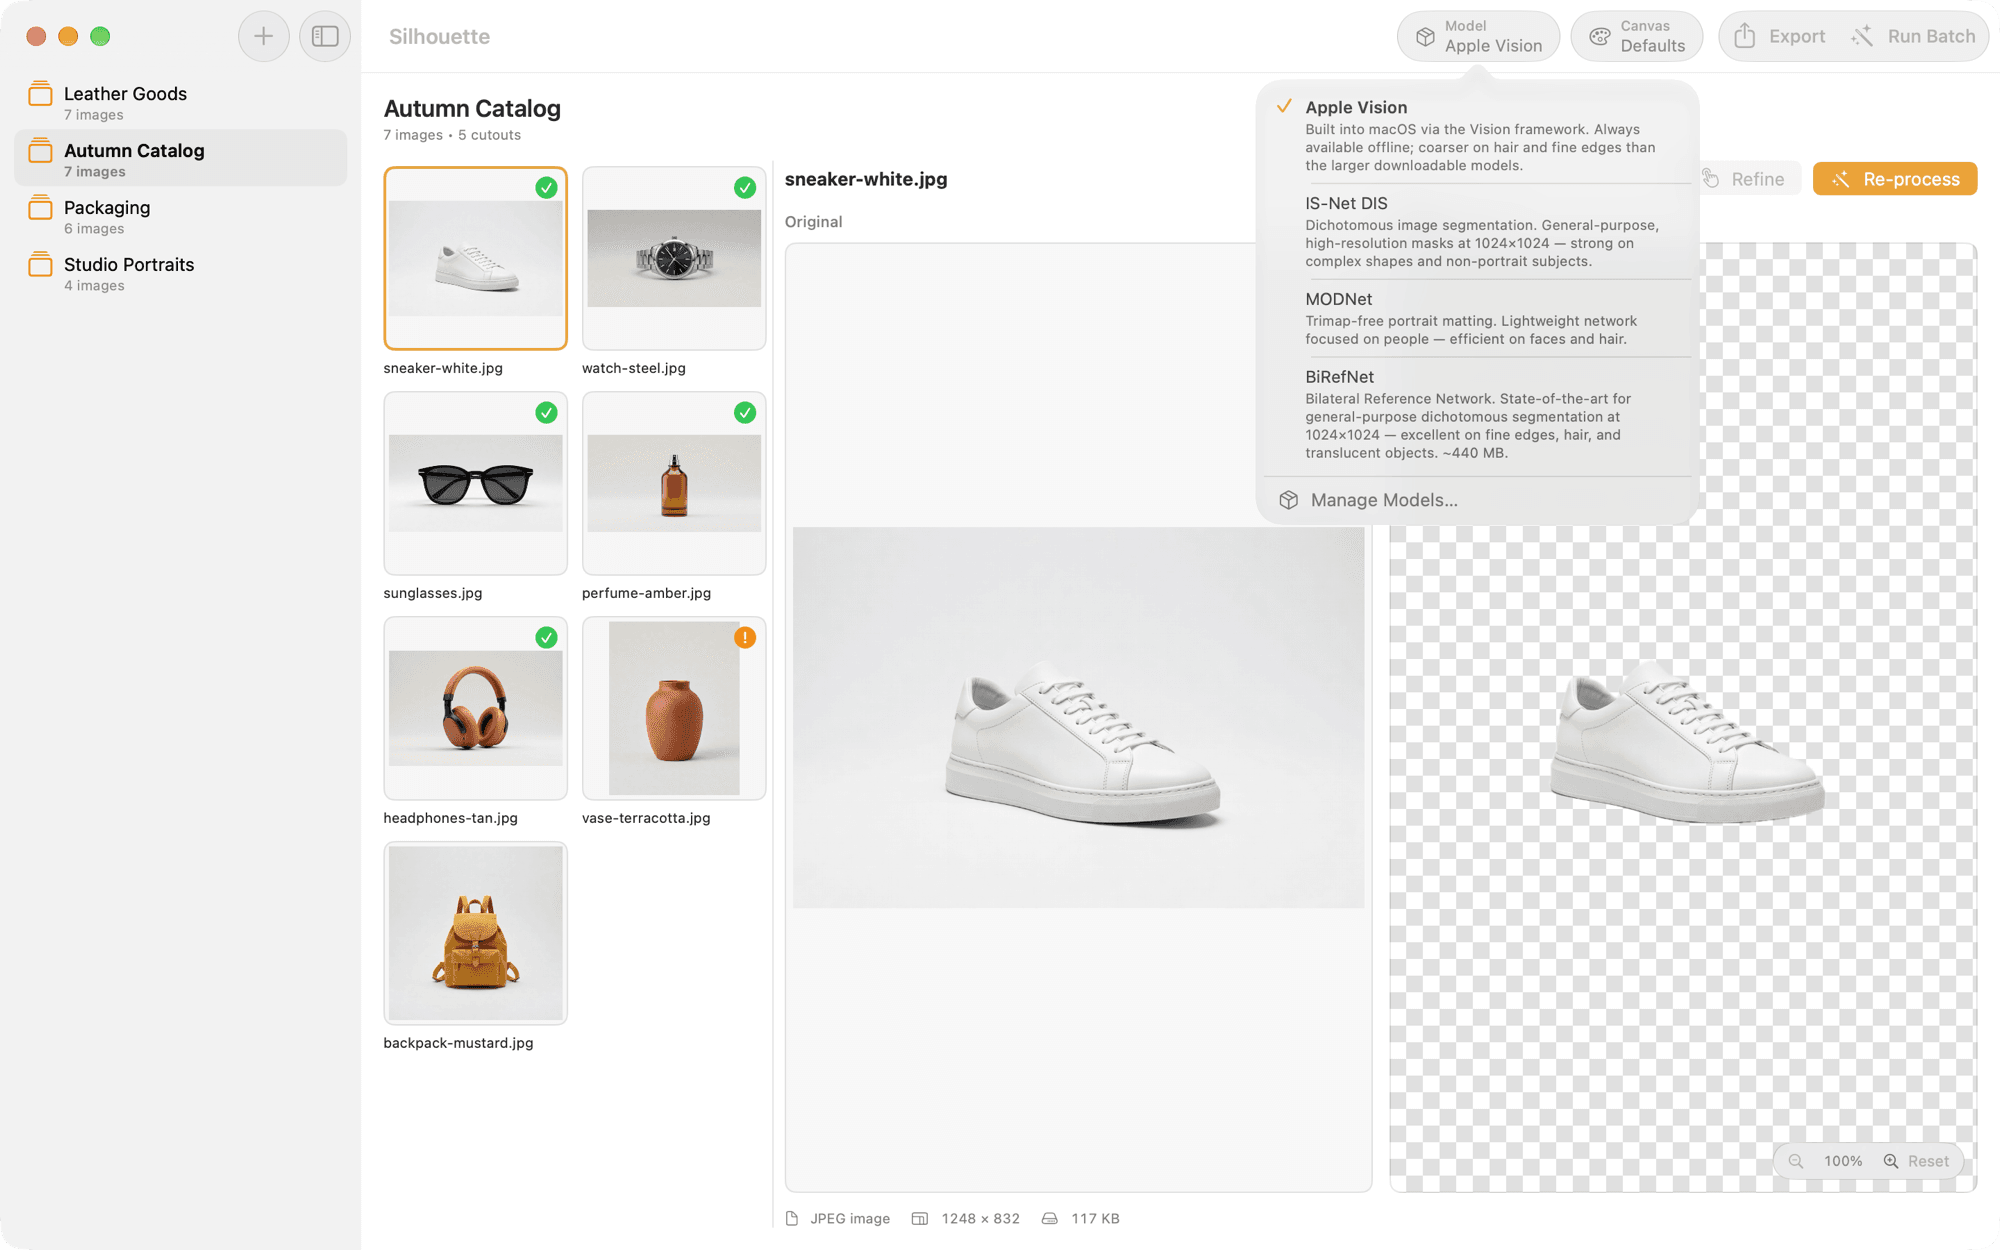The image size is (2000, 1250).
Task: Click the image dimensions icon
Action: click(920, 1218)
